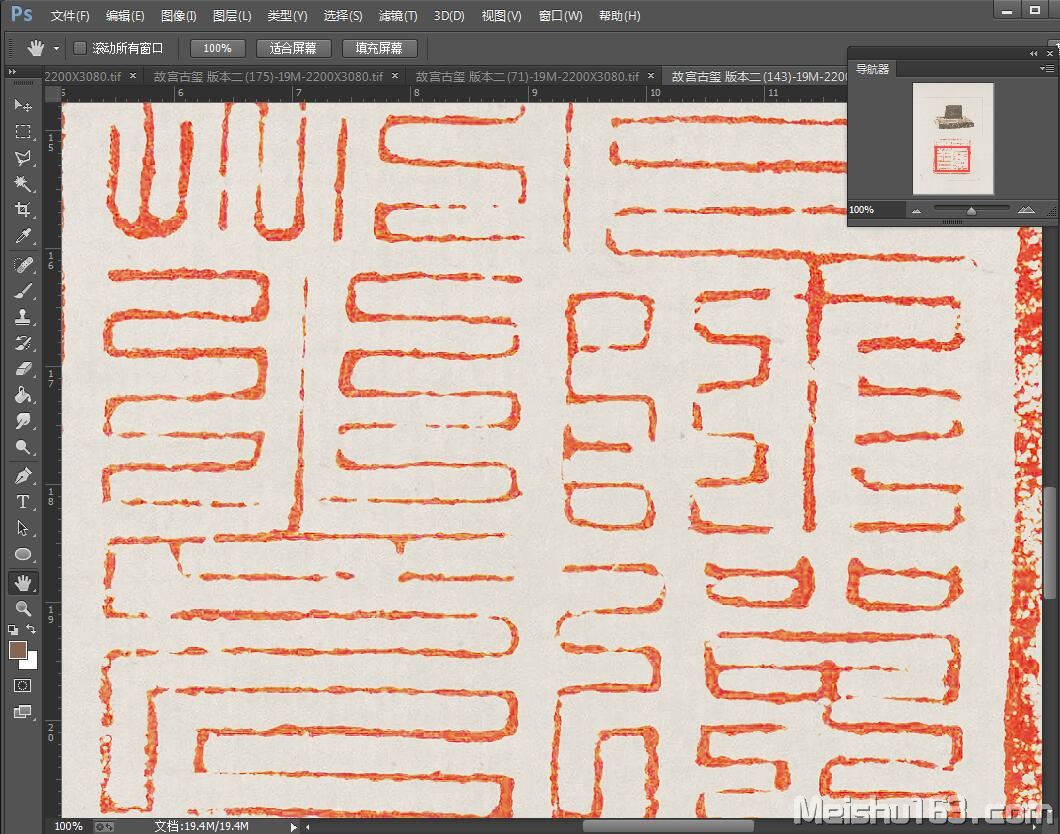
Task: Change the screen mode
Action: tap(22, 712)
